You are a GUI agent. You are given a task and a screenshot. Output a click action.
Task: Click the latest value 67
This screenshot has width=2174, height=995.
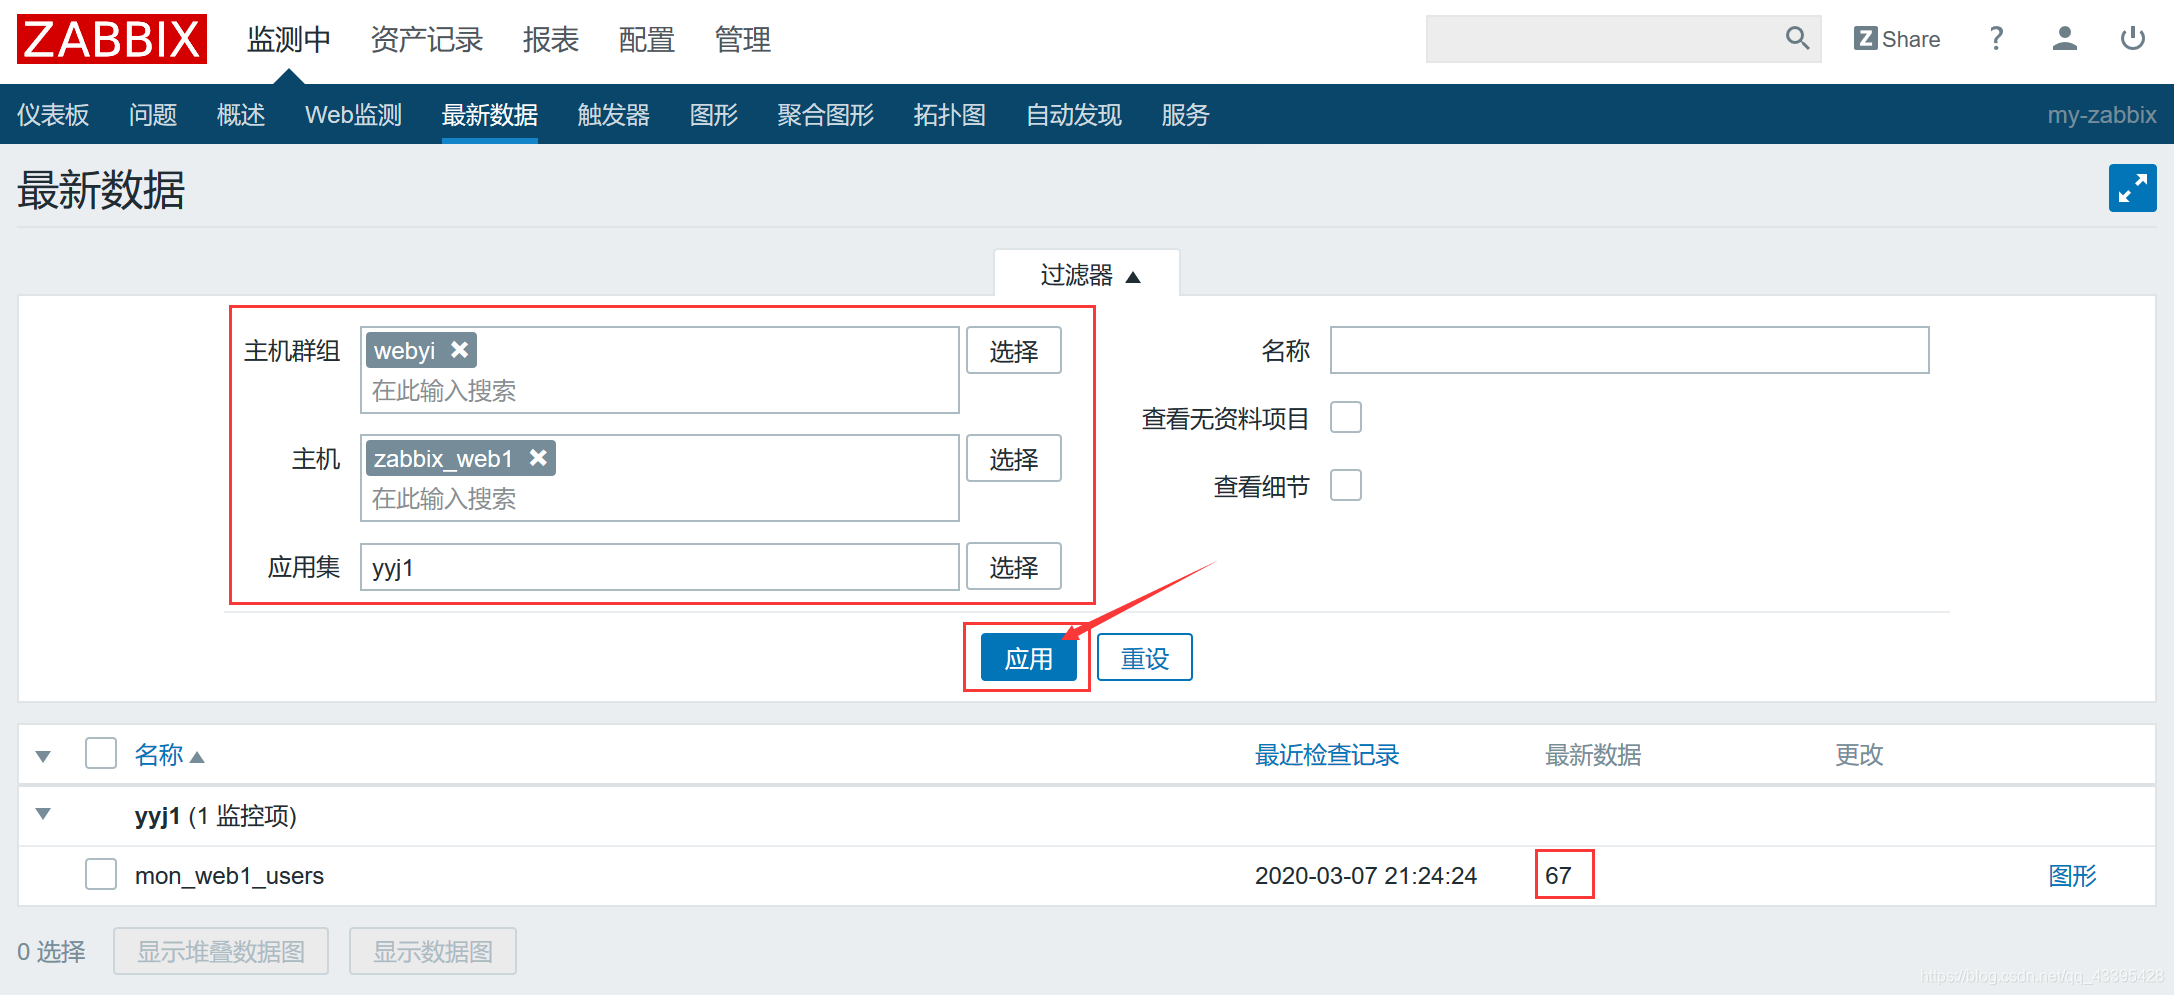click(1558, 876)
